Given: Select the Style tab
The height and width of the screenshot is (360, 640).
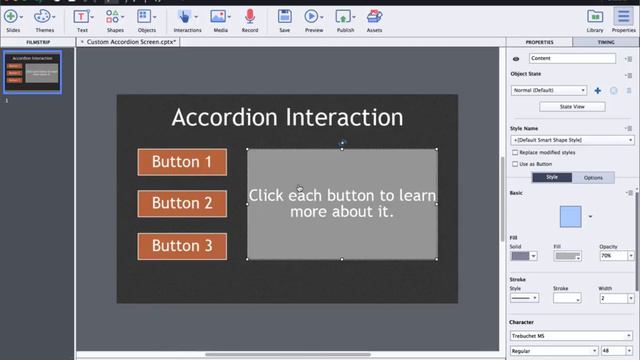Looking at the screenshot, I should (552, 177).
